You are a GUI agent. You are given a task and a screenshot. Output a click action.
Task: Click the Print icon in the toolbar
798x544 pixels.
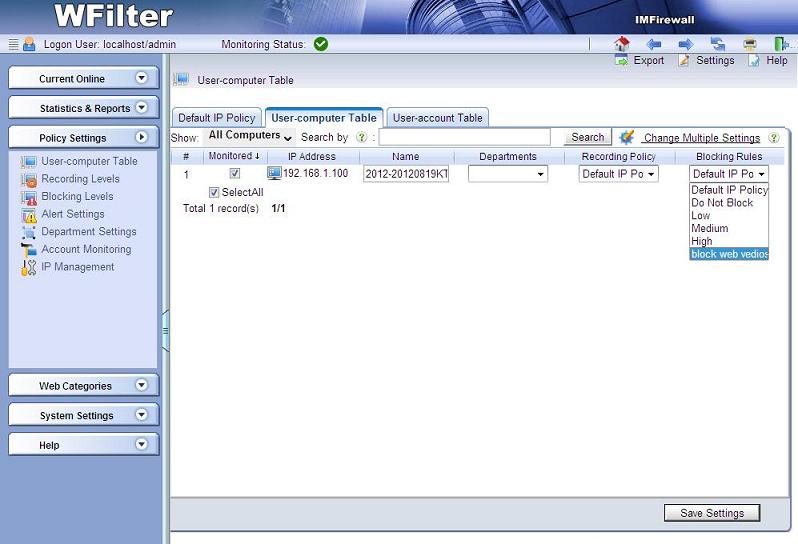pos(750,44)
